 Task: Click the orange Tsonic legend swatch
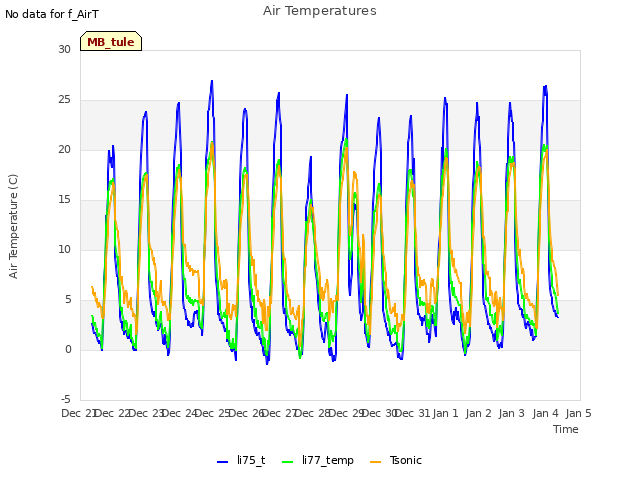coord(376,462)
